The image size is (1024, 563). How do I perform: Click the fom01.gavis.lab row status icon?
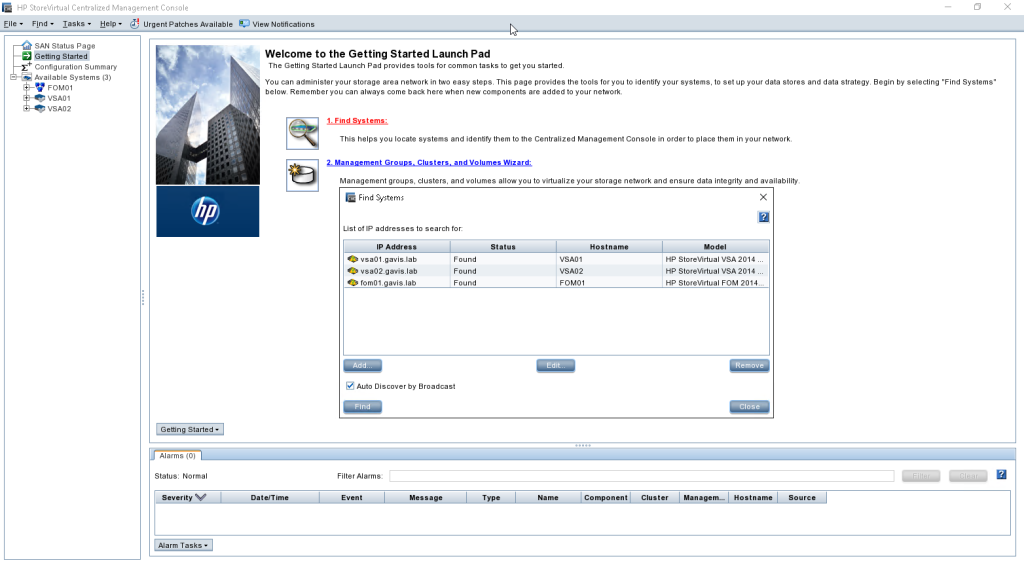click(353, 283)
